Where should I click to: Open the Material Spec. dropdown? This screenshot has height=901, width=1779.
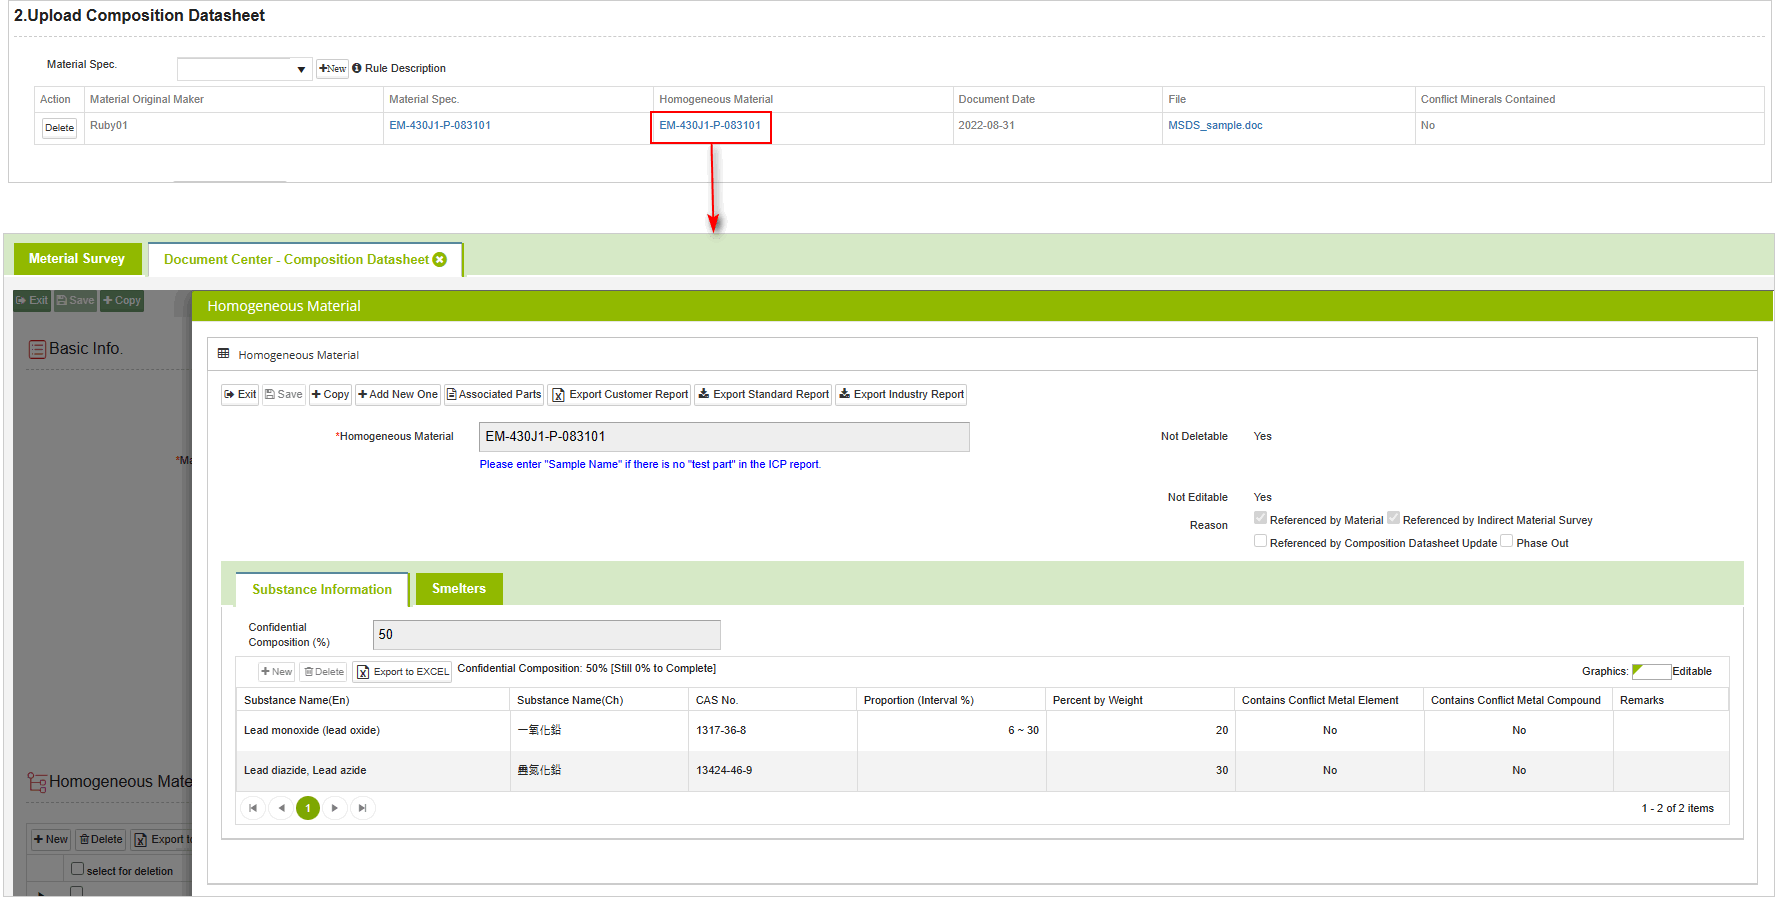(300, 70)
